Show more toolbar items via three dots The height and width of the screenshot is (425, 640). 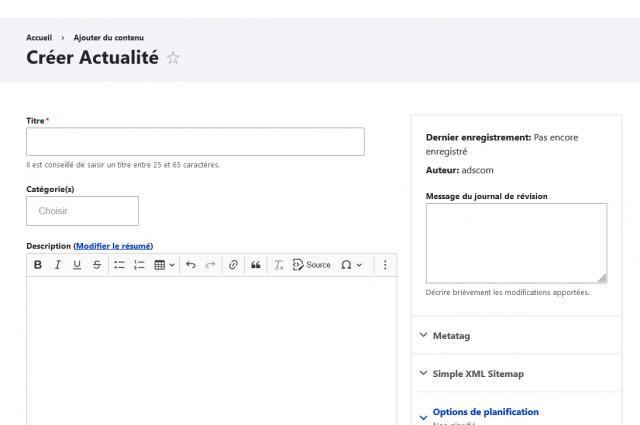point(385,265)
